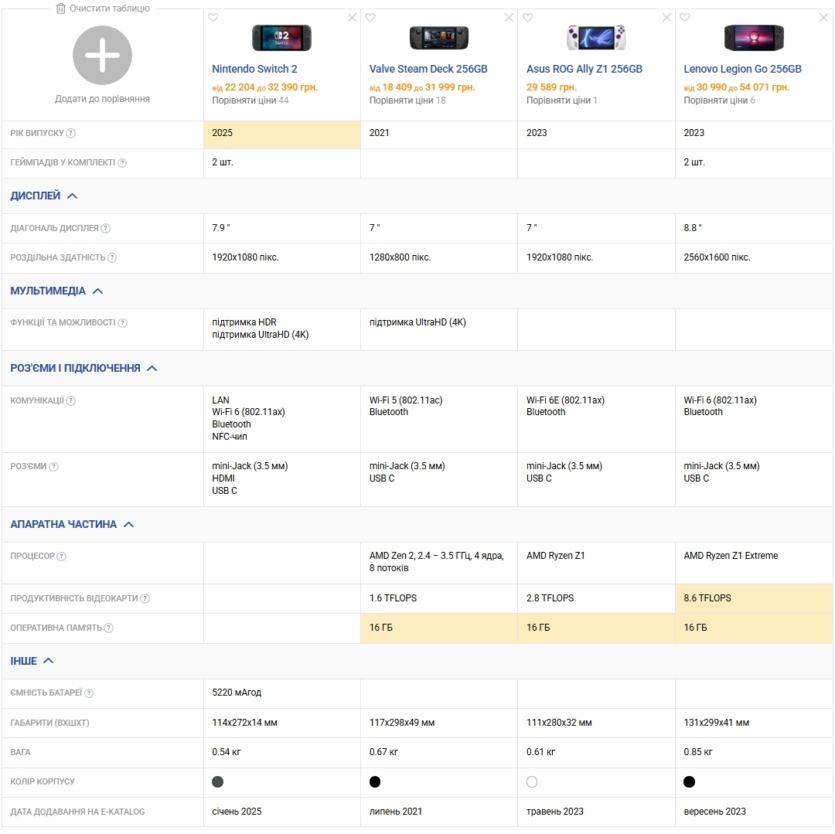Select the 'вересень 2023' date cell
This screenshot has width=835, height=834.
pyautogui.click(x=754, y=812)
